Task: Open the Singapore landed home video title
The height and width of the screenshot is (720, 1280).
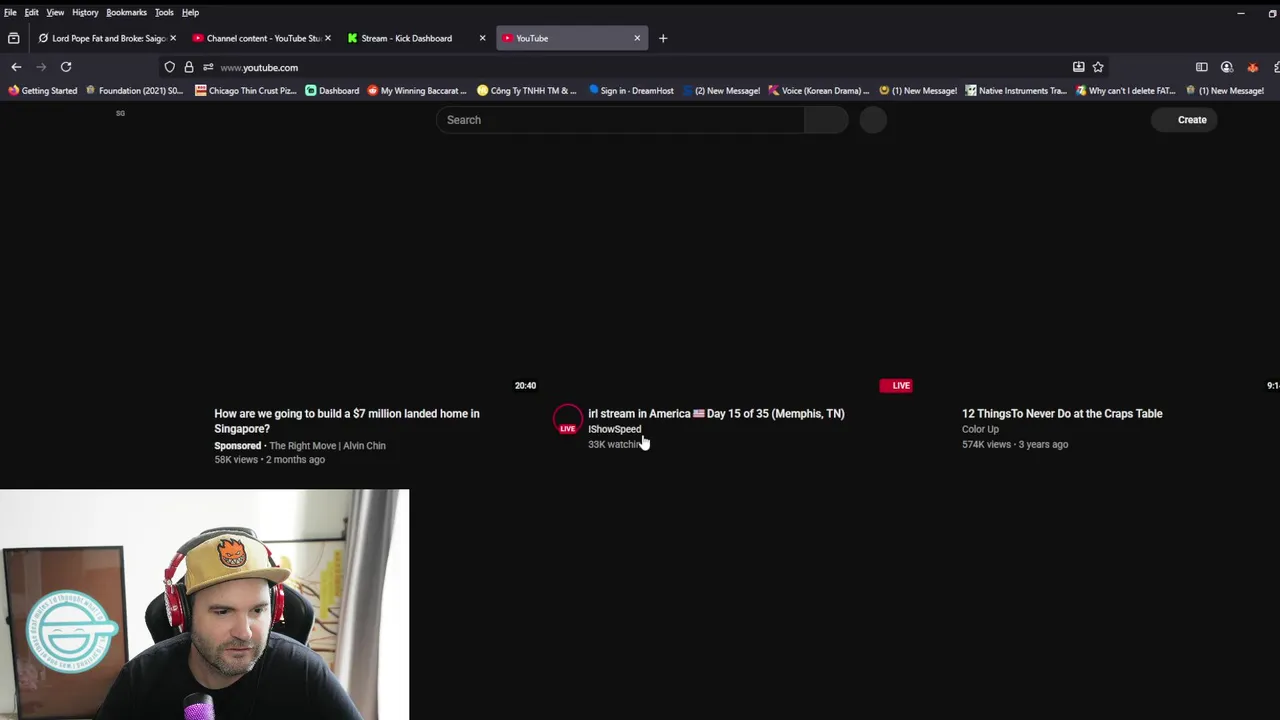Action: 347,421
